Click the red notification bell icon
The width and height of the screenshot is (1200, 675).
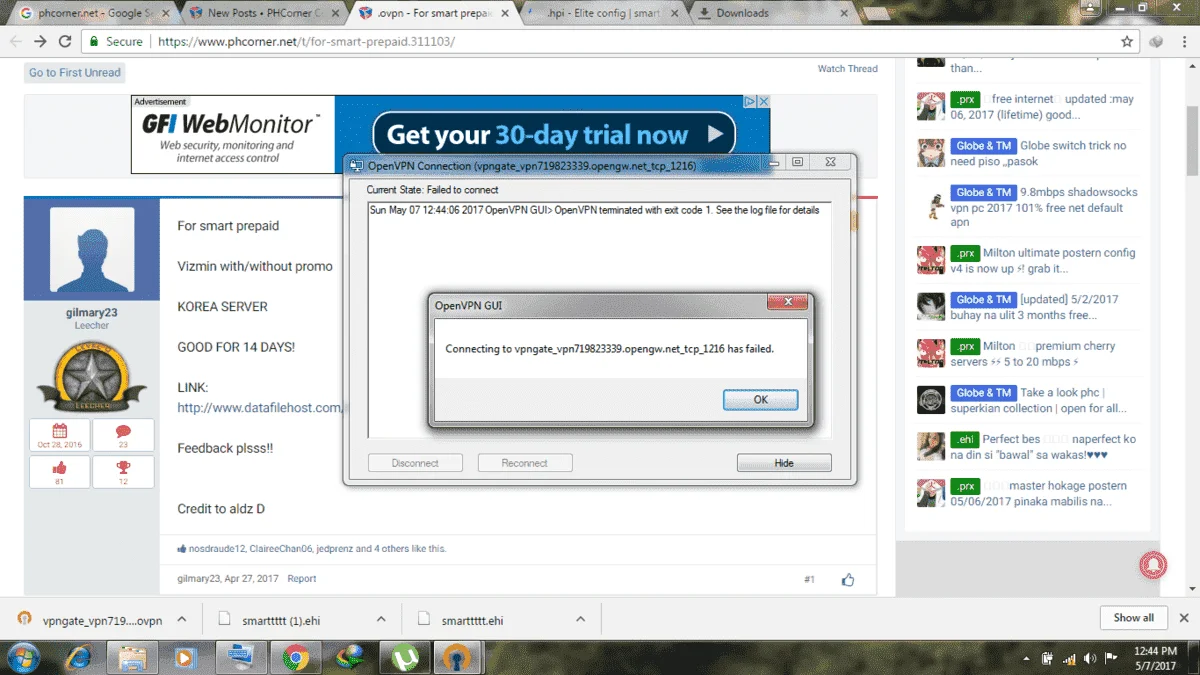click(1154, 565)
